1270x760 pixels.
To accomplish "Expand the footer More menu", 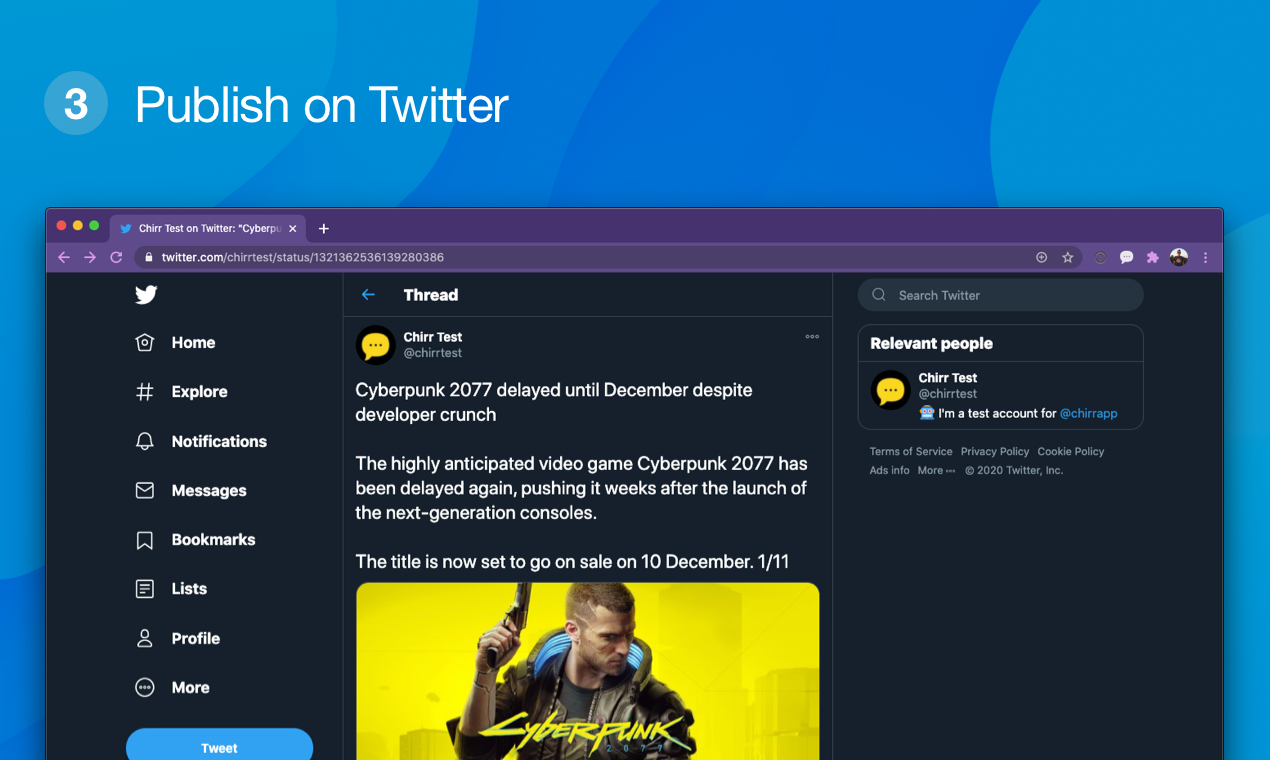I will coord(937,470).
